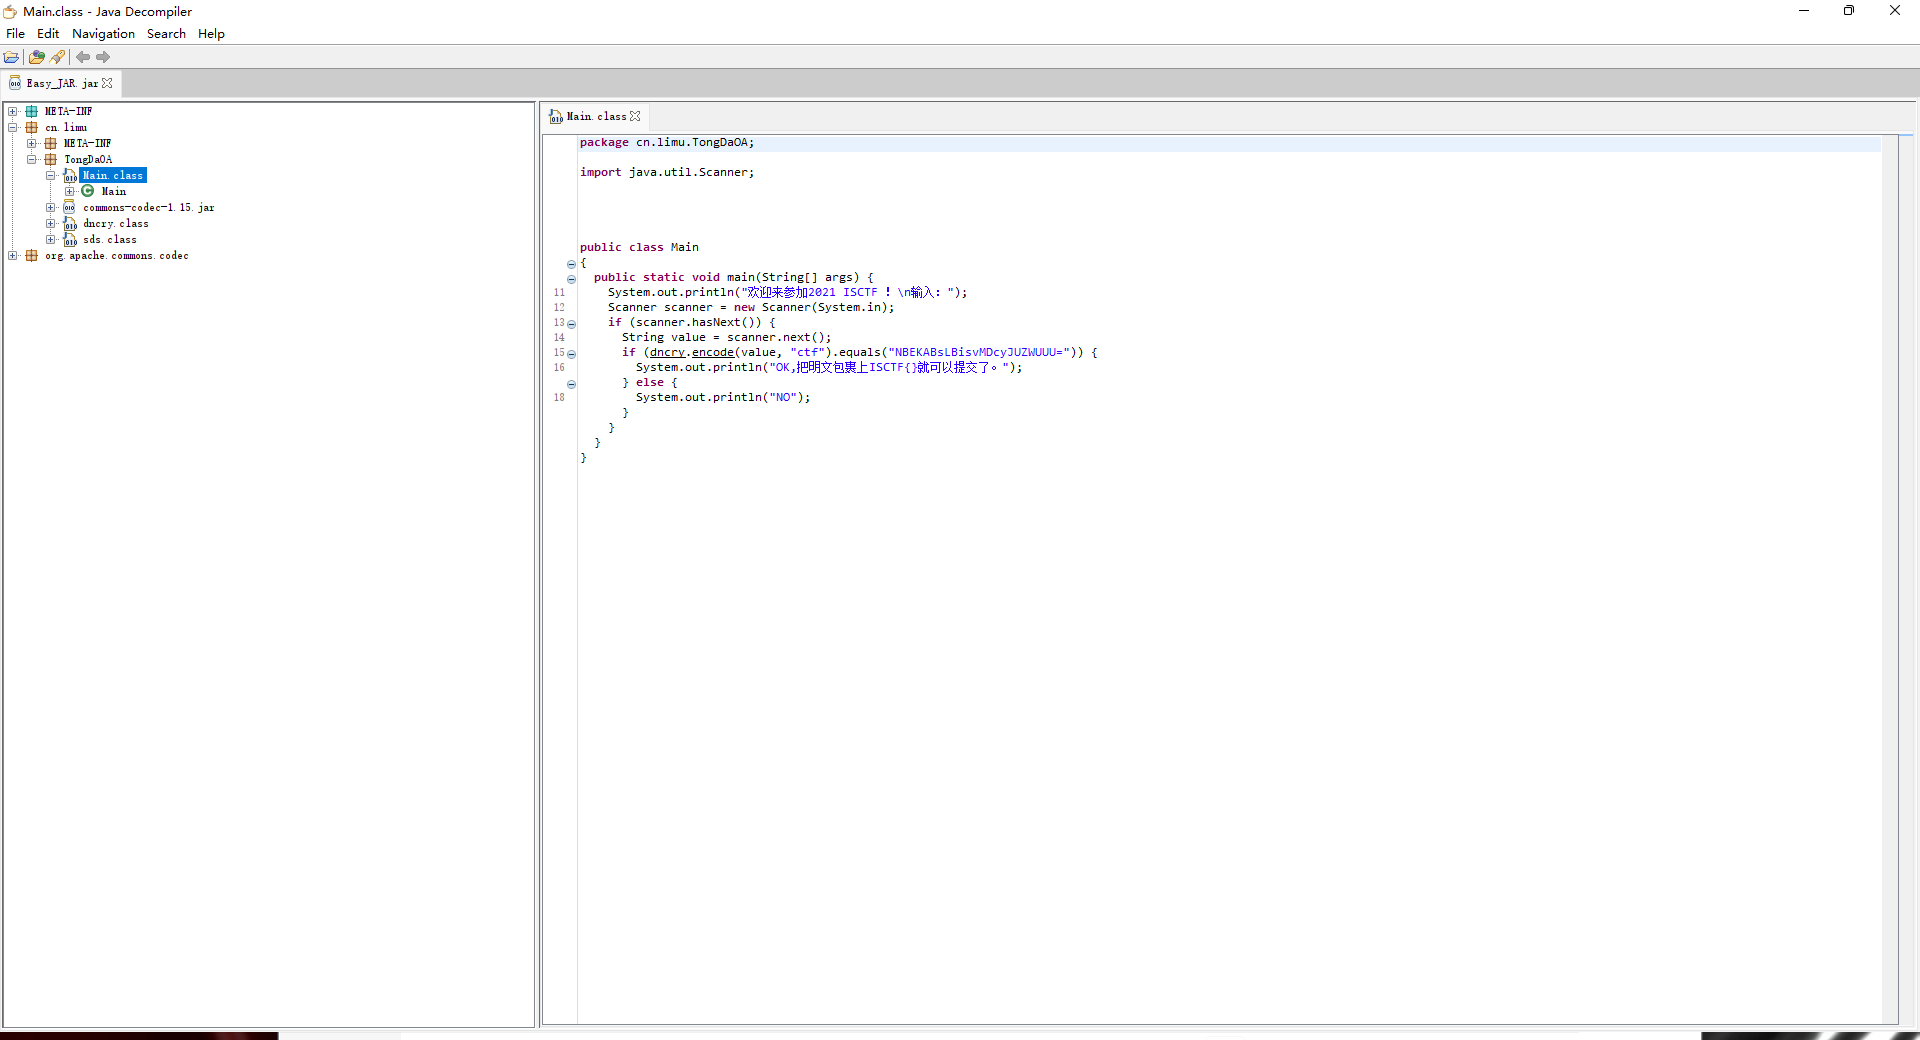Image resolution: width=1920 pixels, height=1040 pixels.
Task: Open the Navigation menu
Action: tap(103, 33)
